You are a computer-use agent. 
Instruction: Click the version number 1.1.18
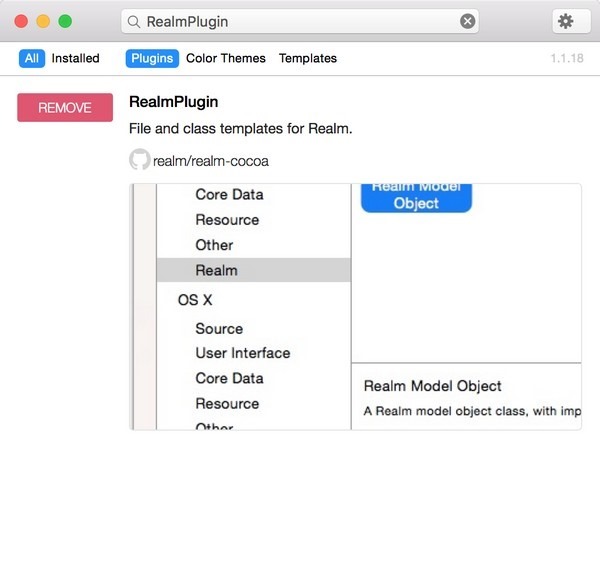pyautogui.click(x=567, y=58)
